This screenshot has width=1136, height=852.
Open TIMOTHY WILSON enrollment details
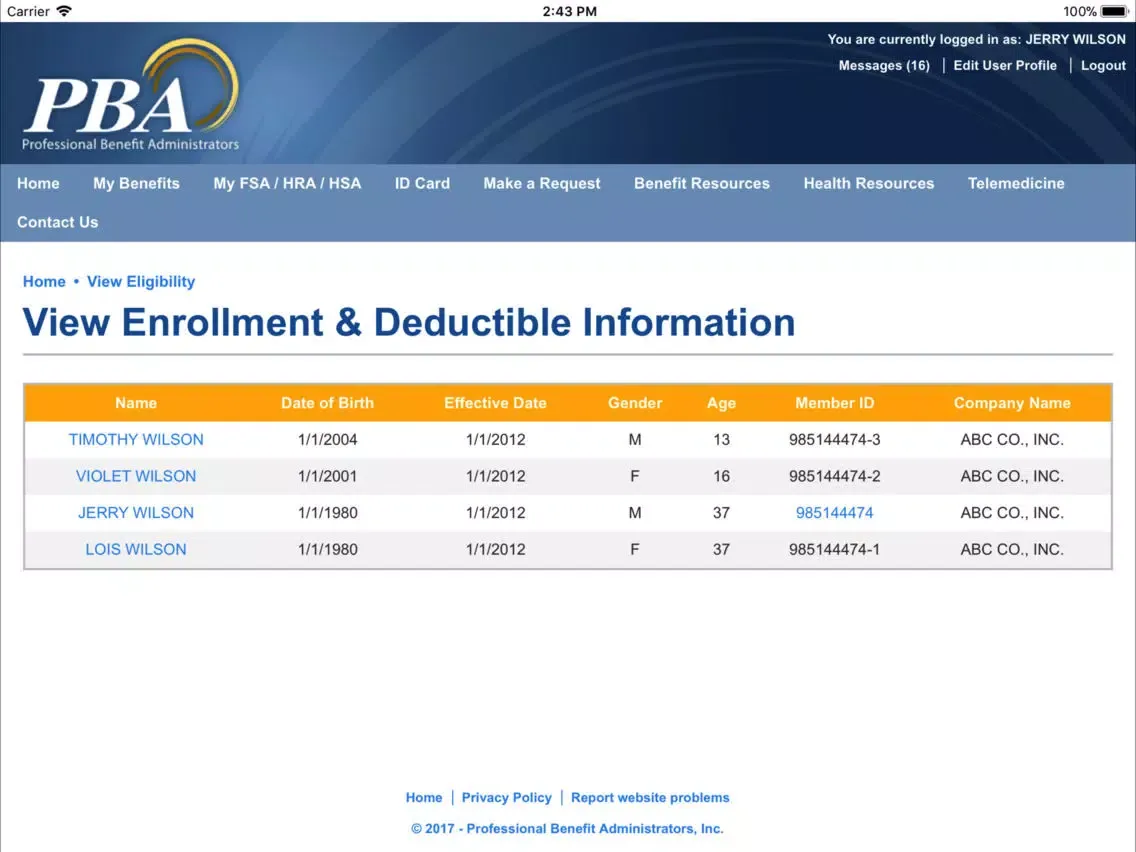pyautogui.click(x=136, y=440)
